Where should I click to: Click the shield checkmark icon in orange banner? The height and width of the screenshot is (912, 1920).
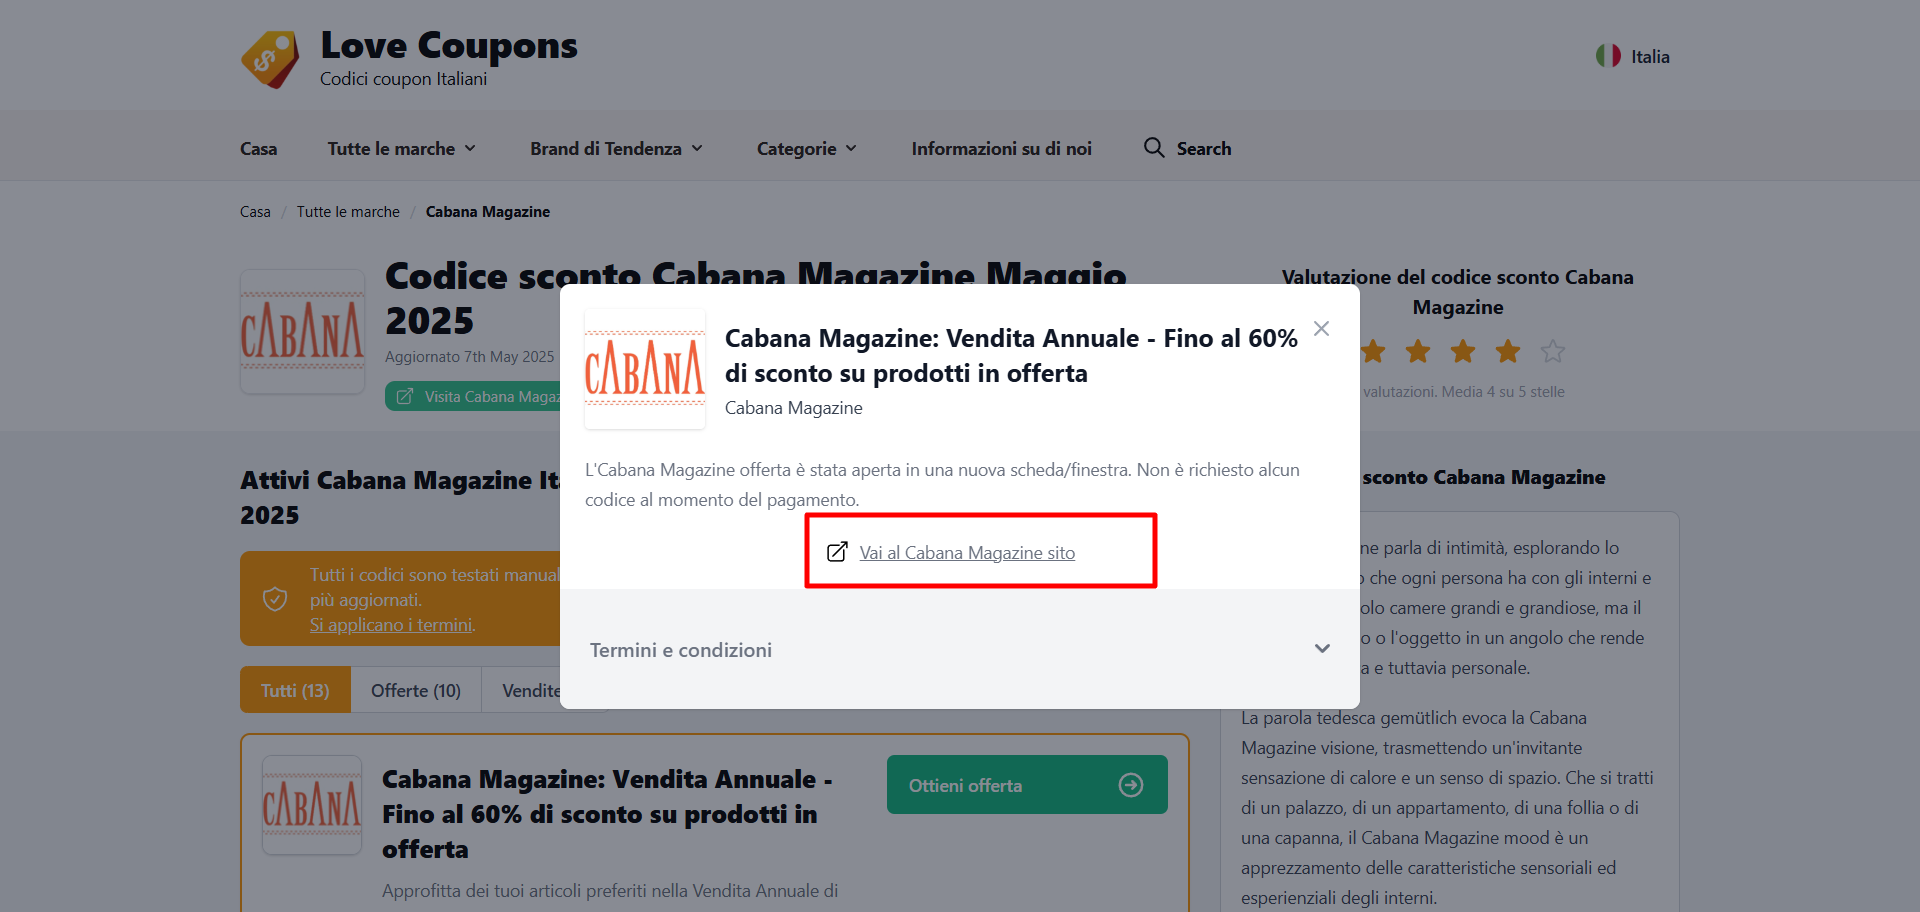point(275,599)
